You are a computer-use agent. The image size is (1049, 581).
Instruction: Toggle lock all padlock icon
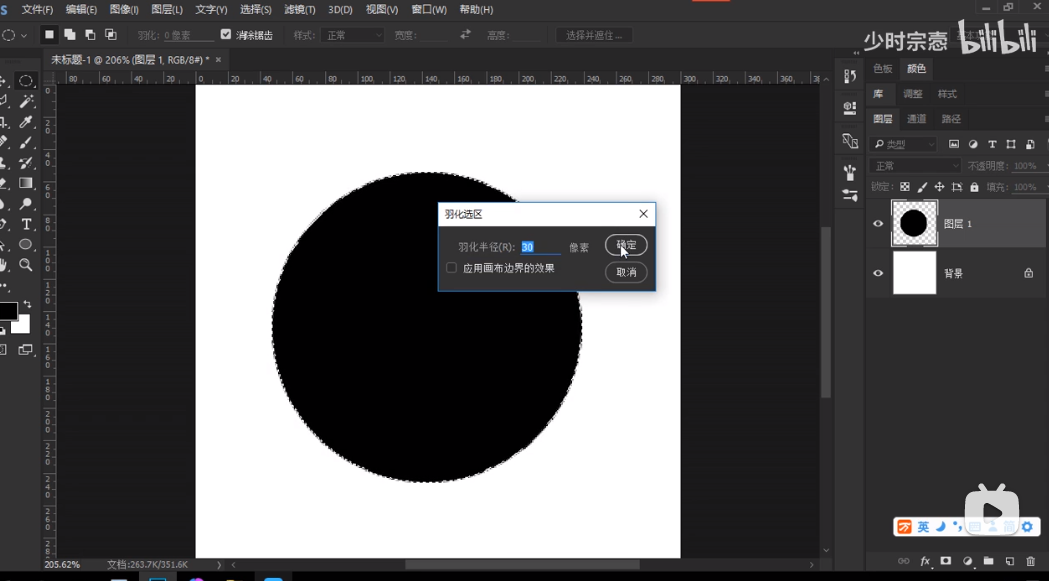point(974,187)
